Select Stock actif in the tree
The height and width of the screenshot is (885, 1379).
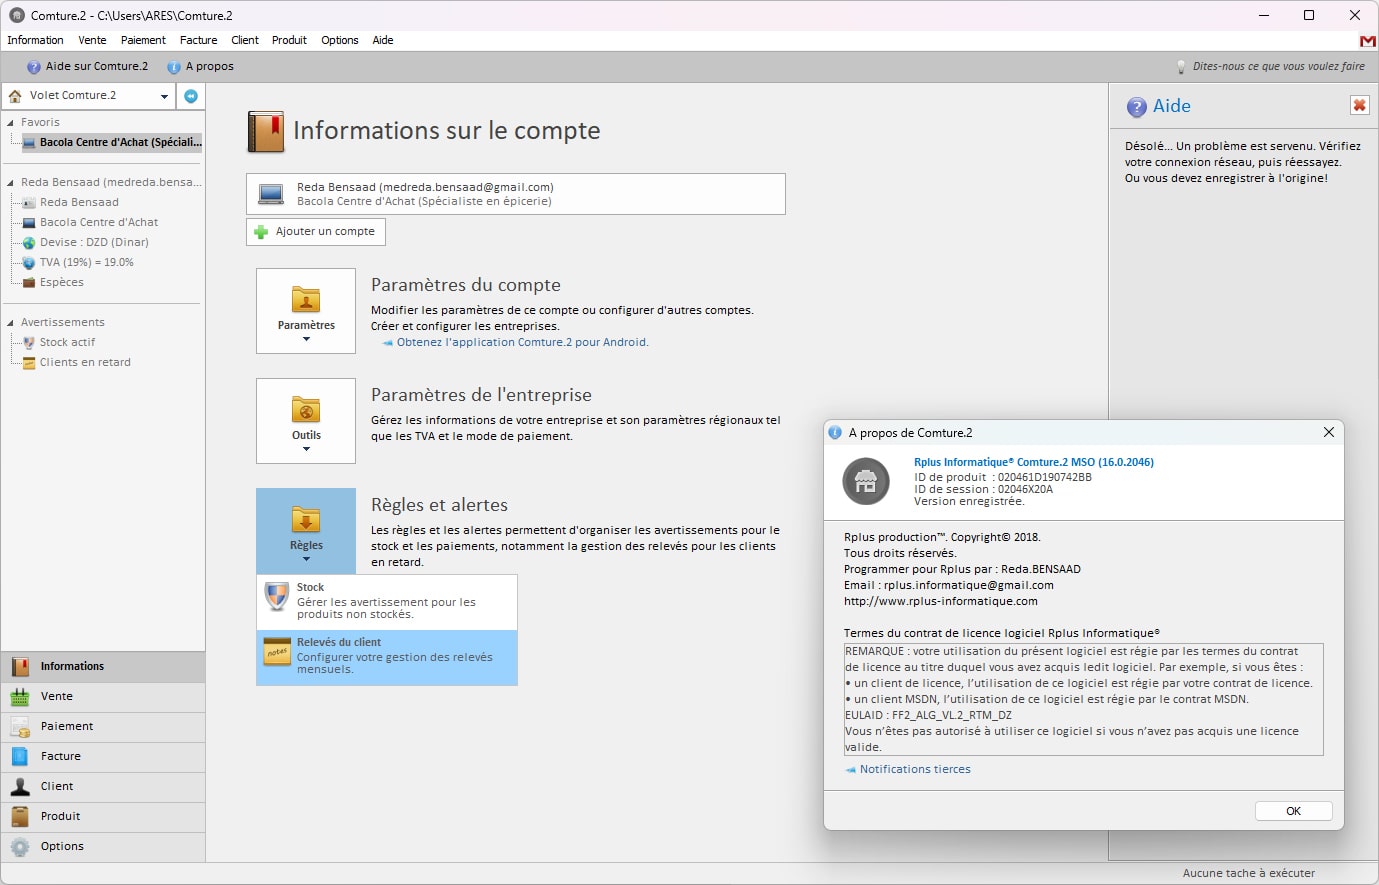point(67,342)
